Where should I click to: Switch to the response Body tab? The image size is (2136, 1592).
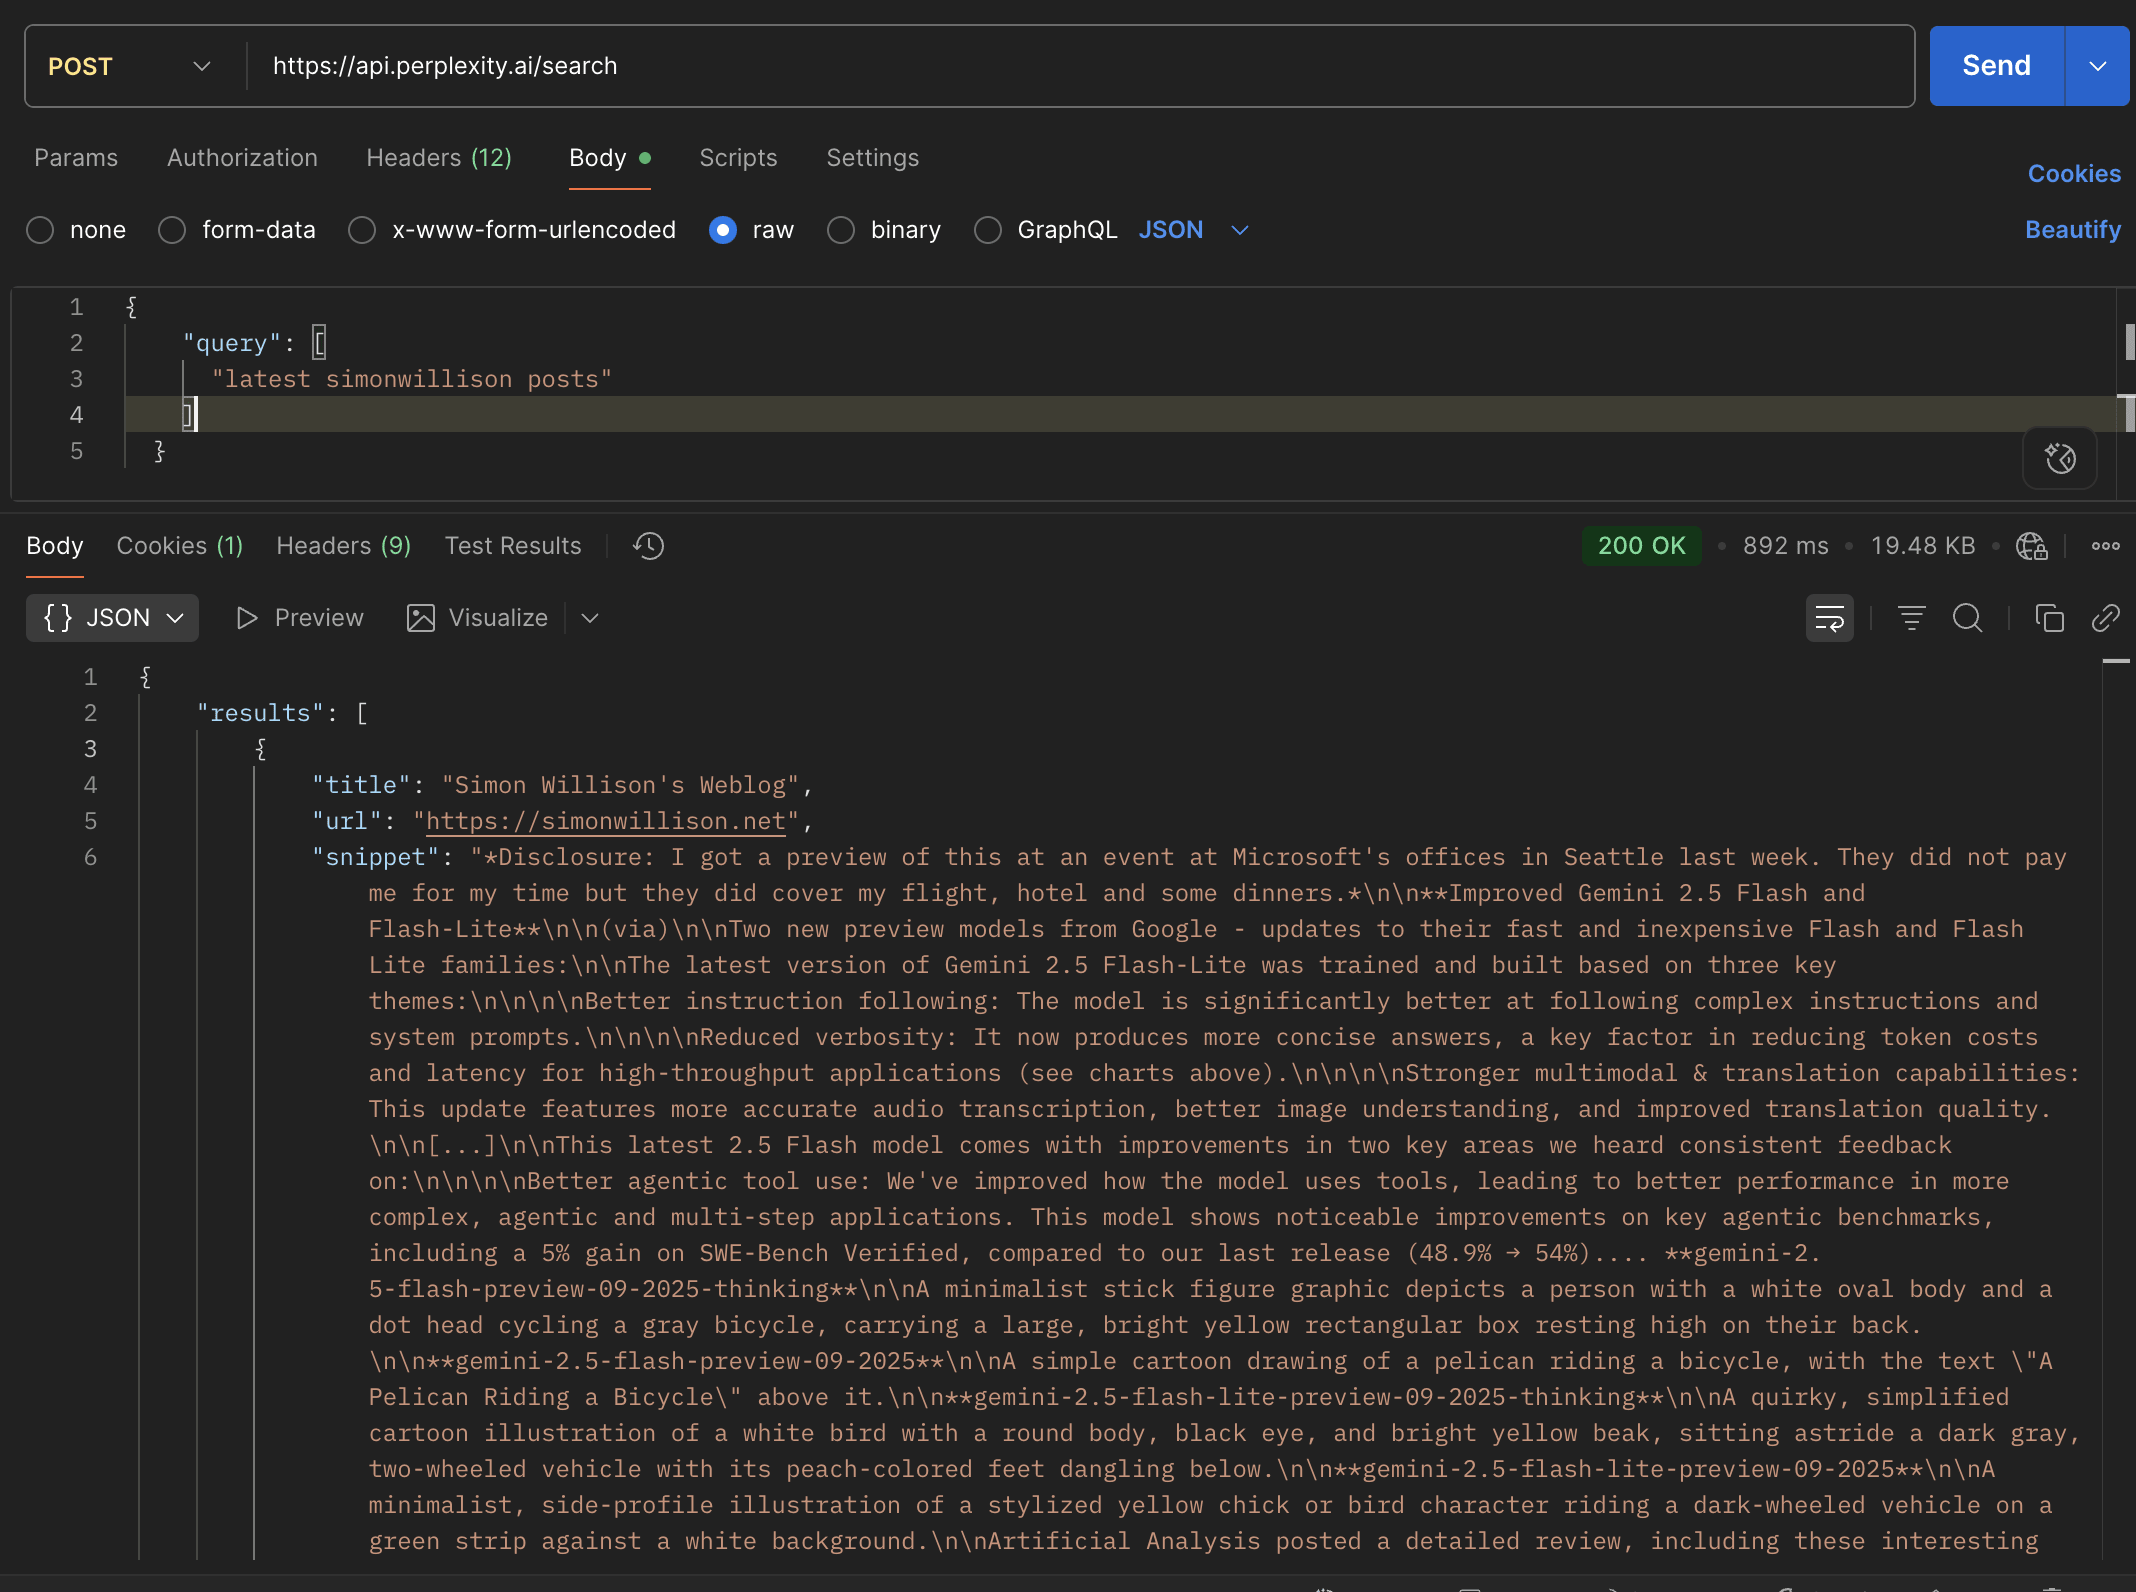coord(55,546)
